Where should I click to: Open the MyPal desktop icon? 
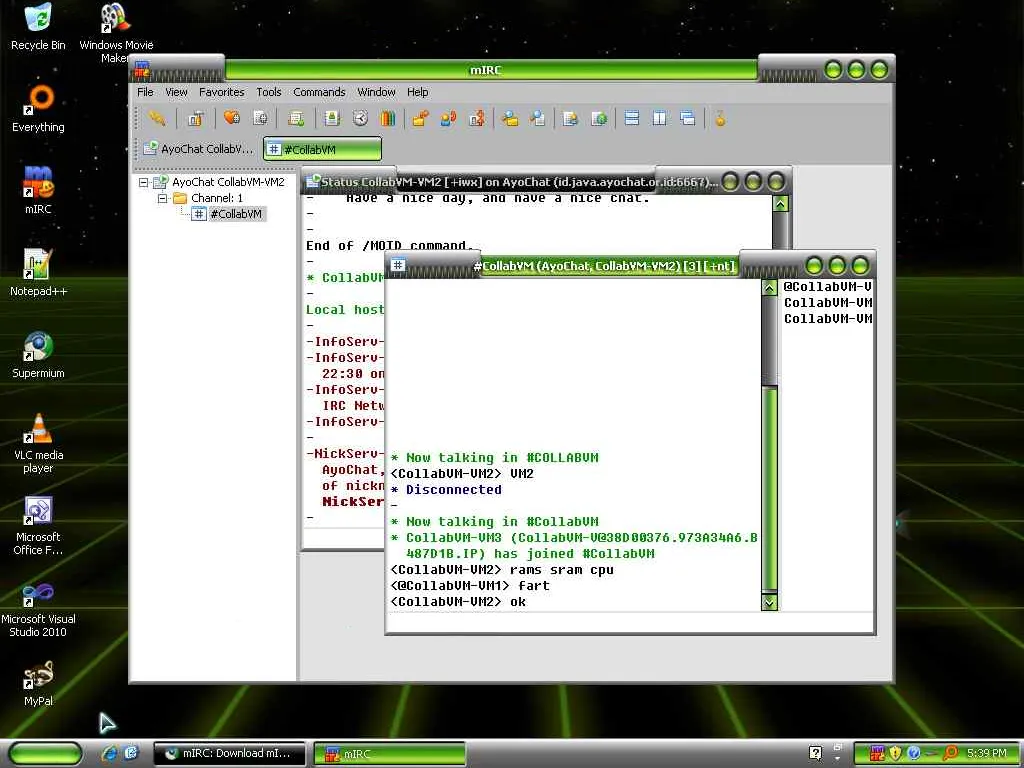tap(38, 683)
